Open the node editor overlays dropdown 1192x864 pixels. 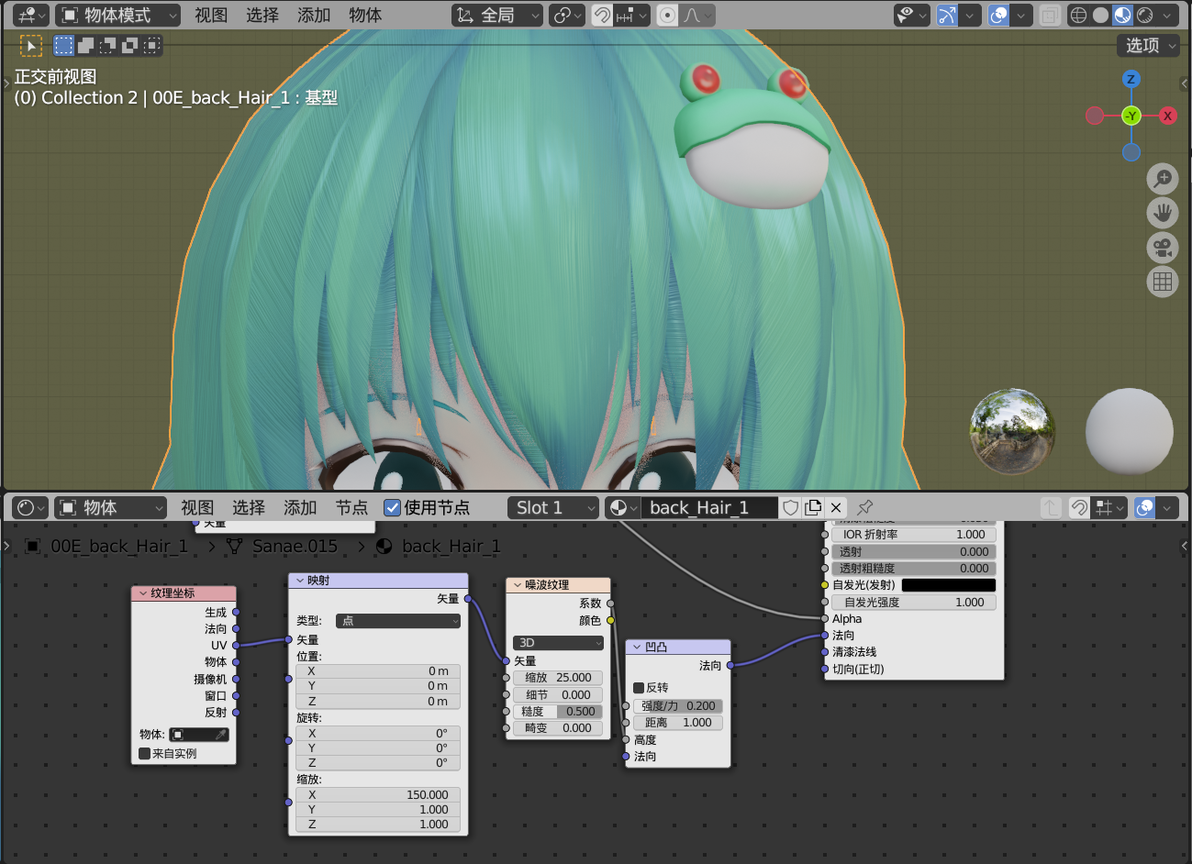point(1169,508)
